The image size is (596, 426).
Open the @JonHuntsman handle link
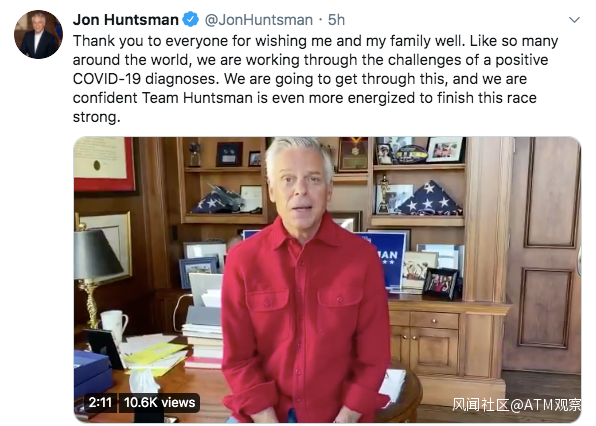pos(258,20)
